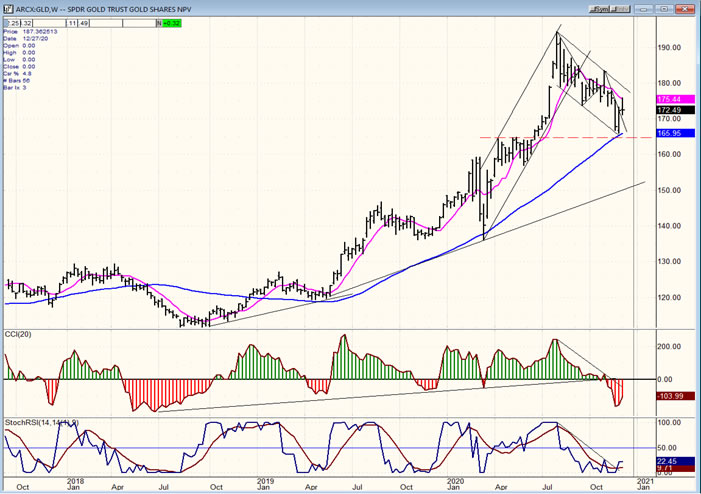The height and width of the screenshot is (494, 701).
Task: Click the black 172.49 last price tag
Action: (670, 110)
